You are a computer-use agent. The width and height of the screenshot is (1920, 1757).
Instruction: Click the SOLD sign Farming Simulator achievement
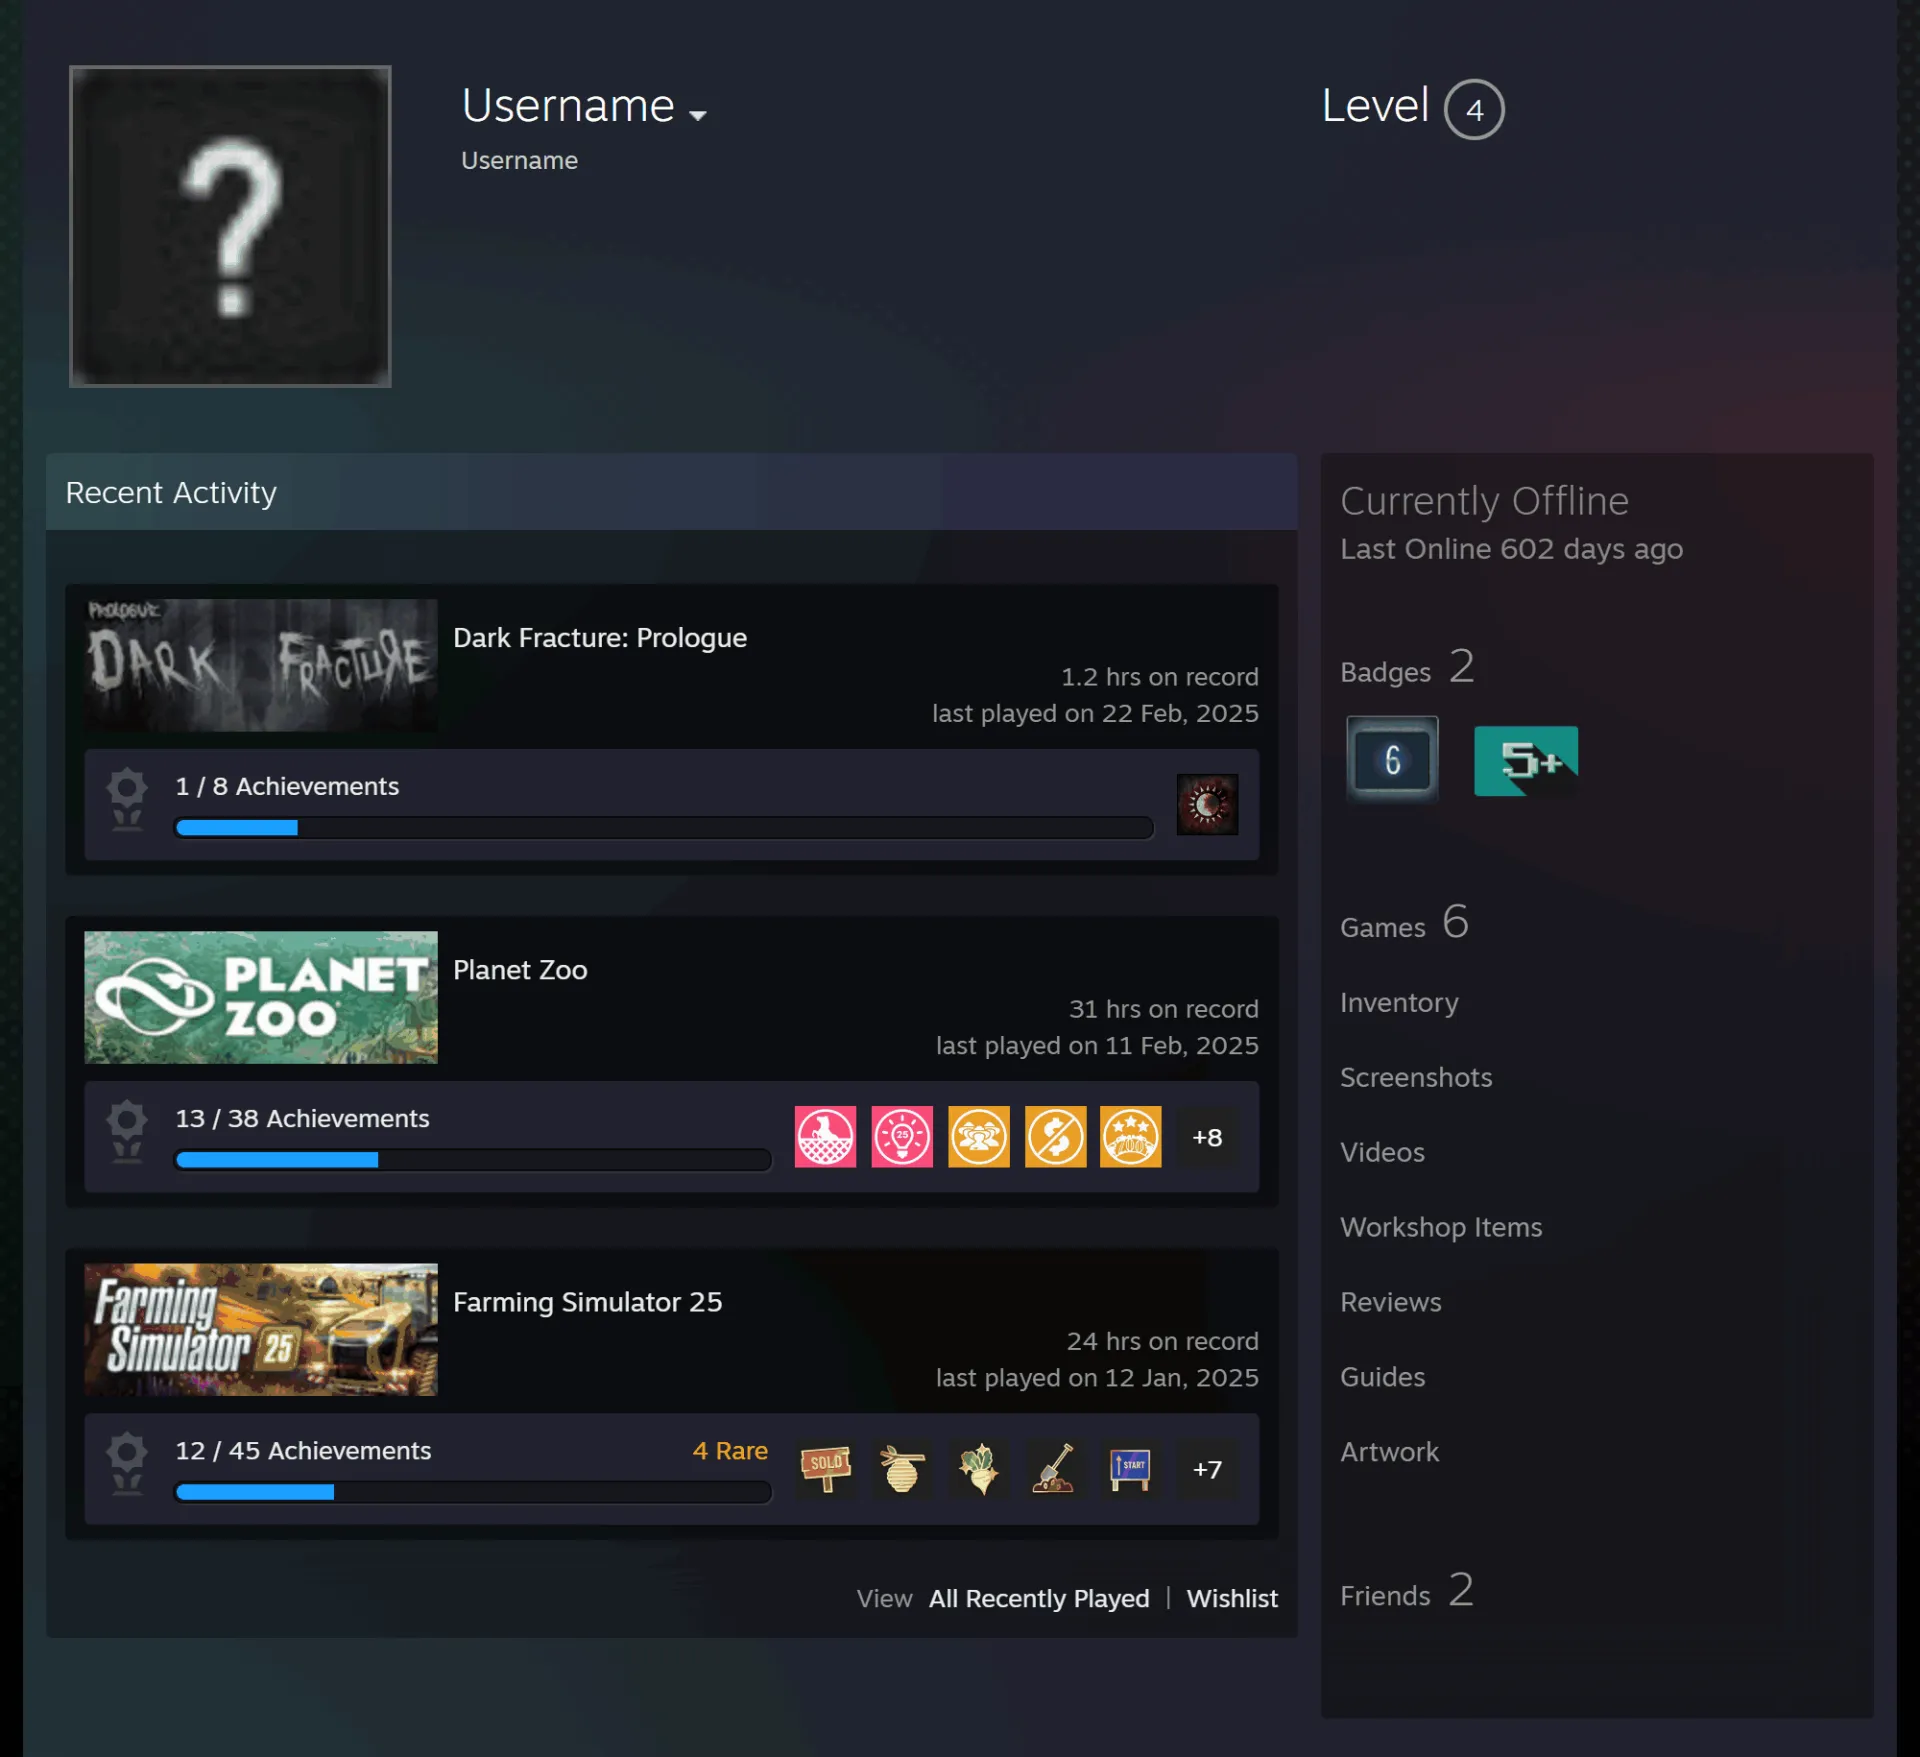pyautogui.click(x=825, y=1469)
